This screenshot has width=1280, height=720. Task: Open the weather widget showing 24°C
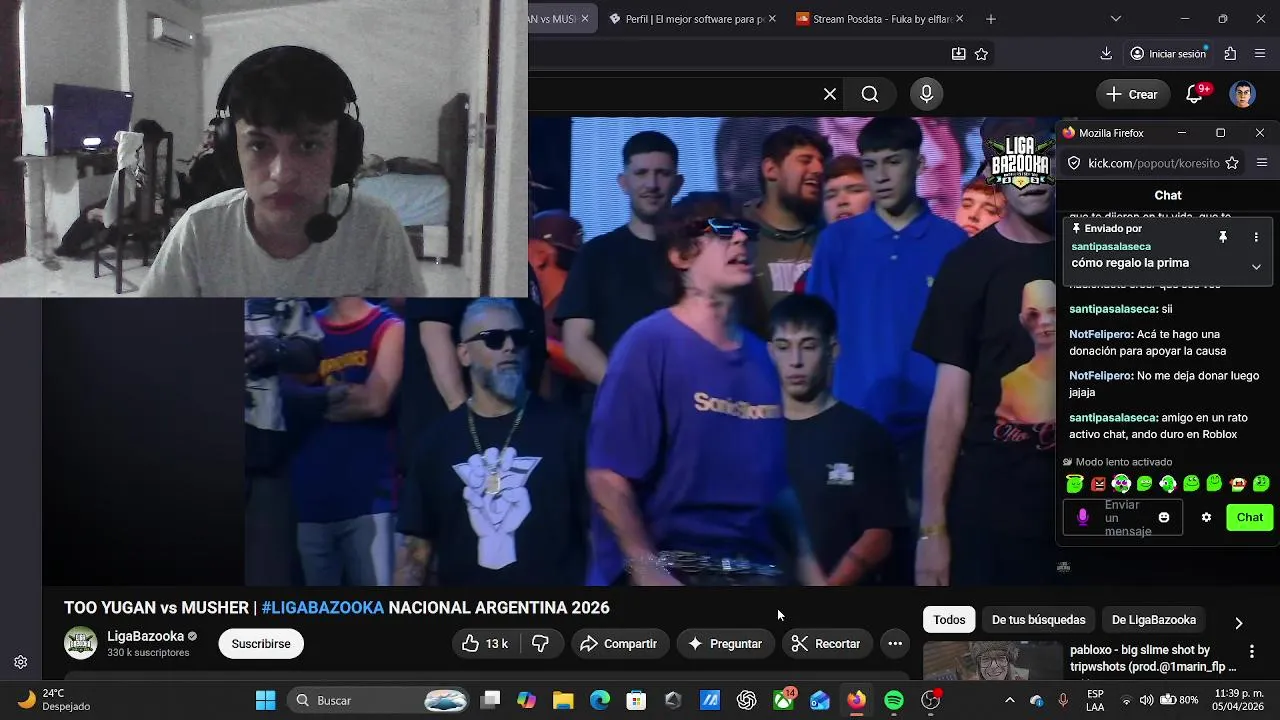(55, 700)
